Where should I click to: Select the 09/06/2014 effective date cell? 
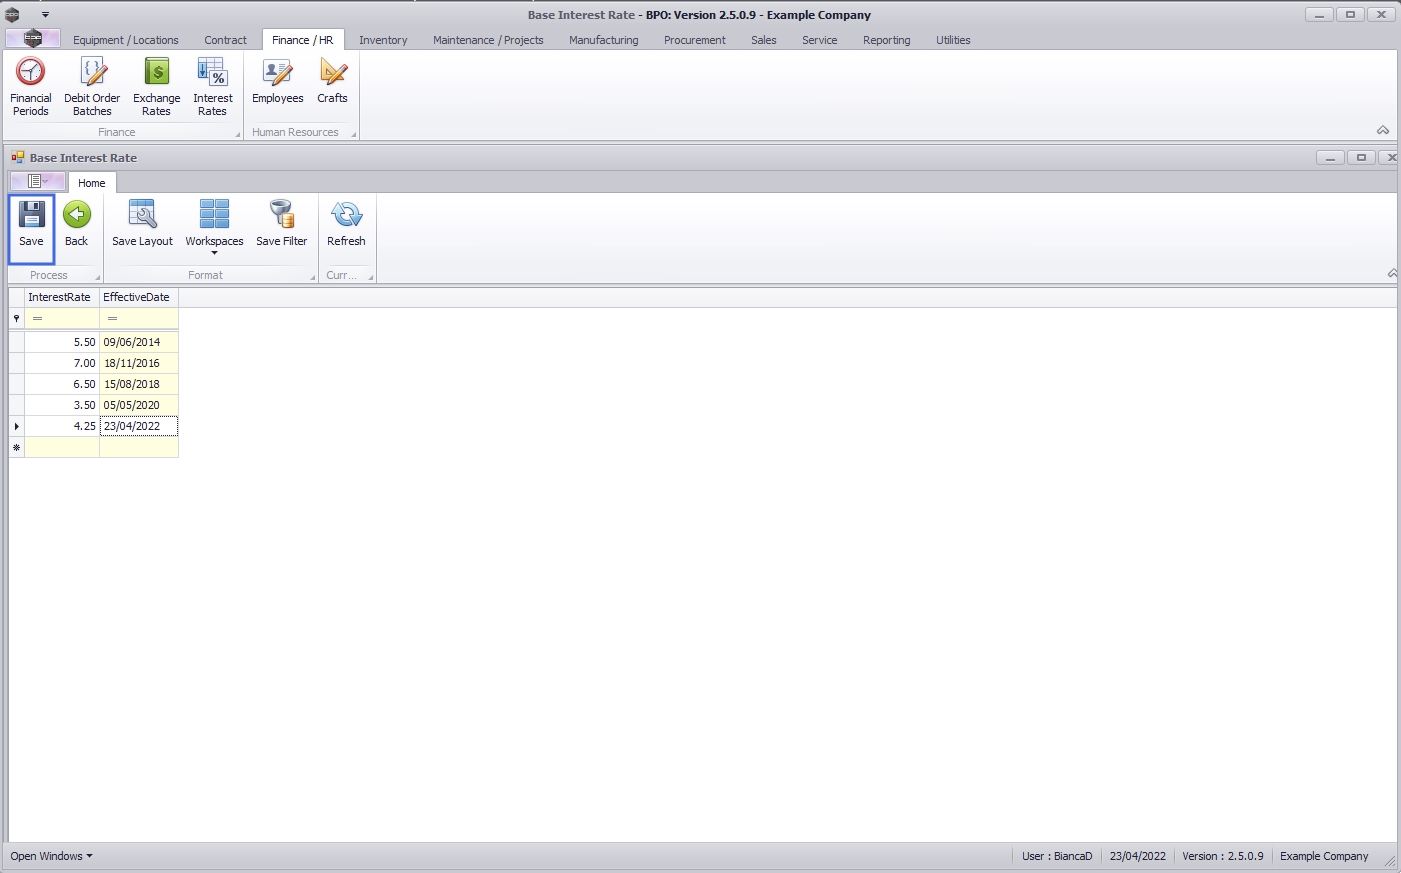139,342
